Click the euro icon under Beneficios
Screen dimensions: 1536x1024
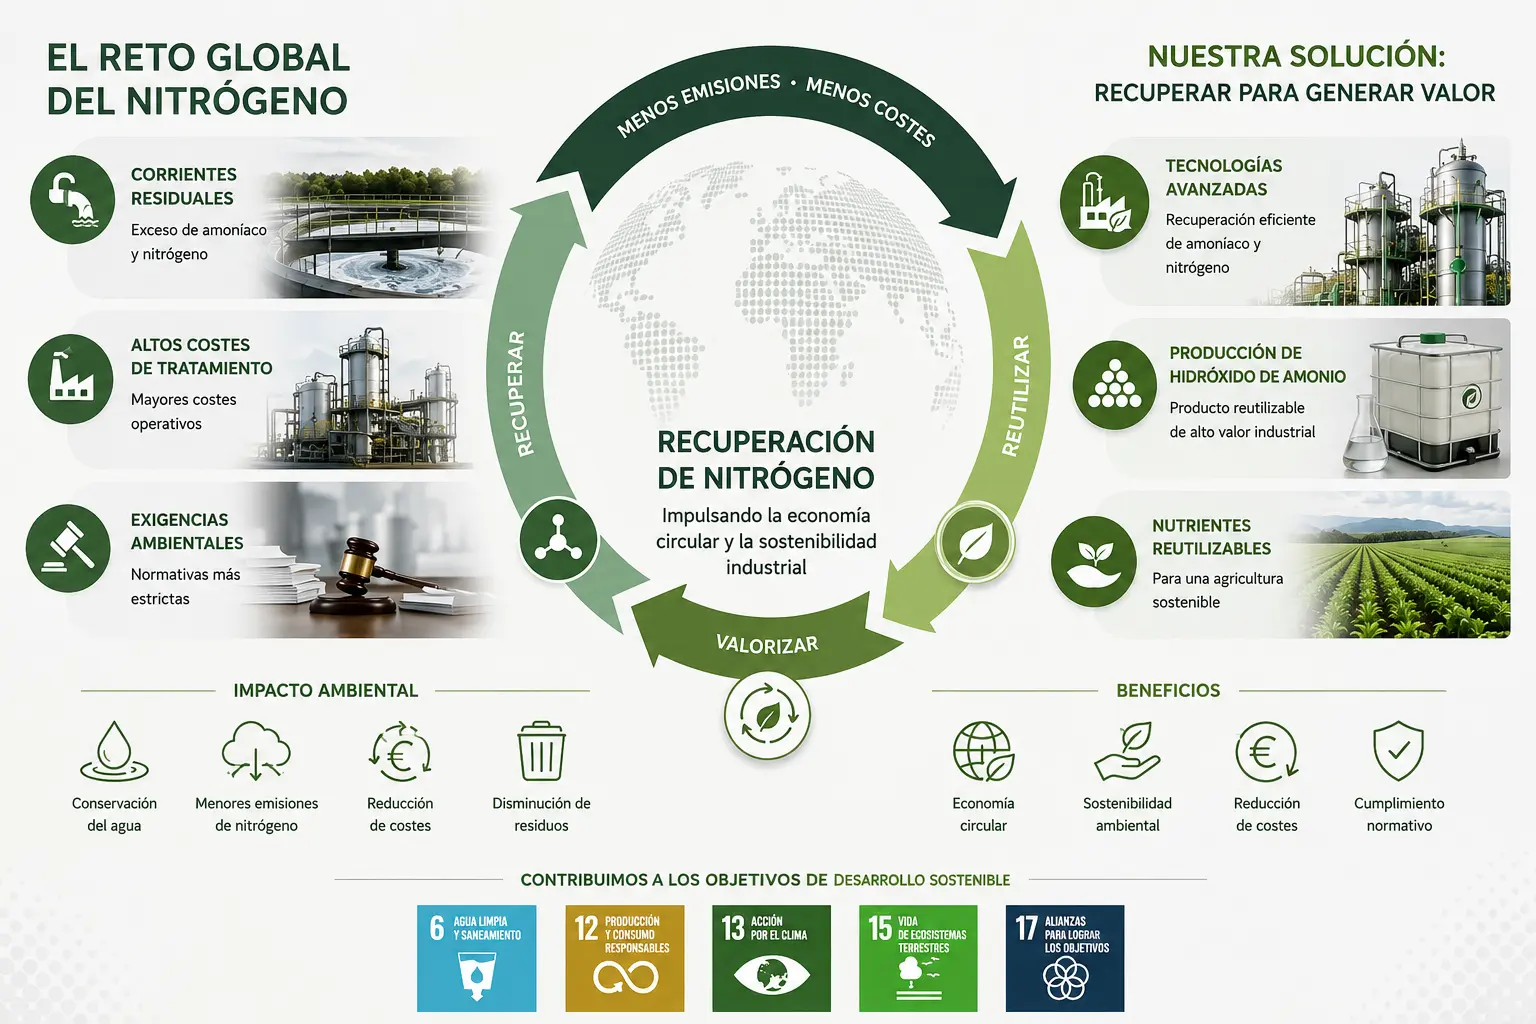1266,752
